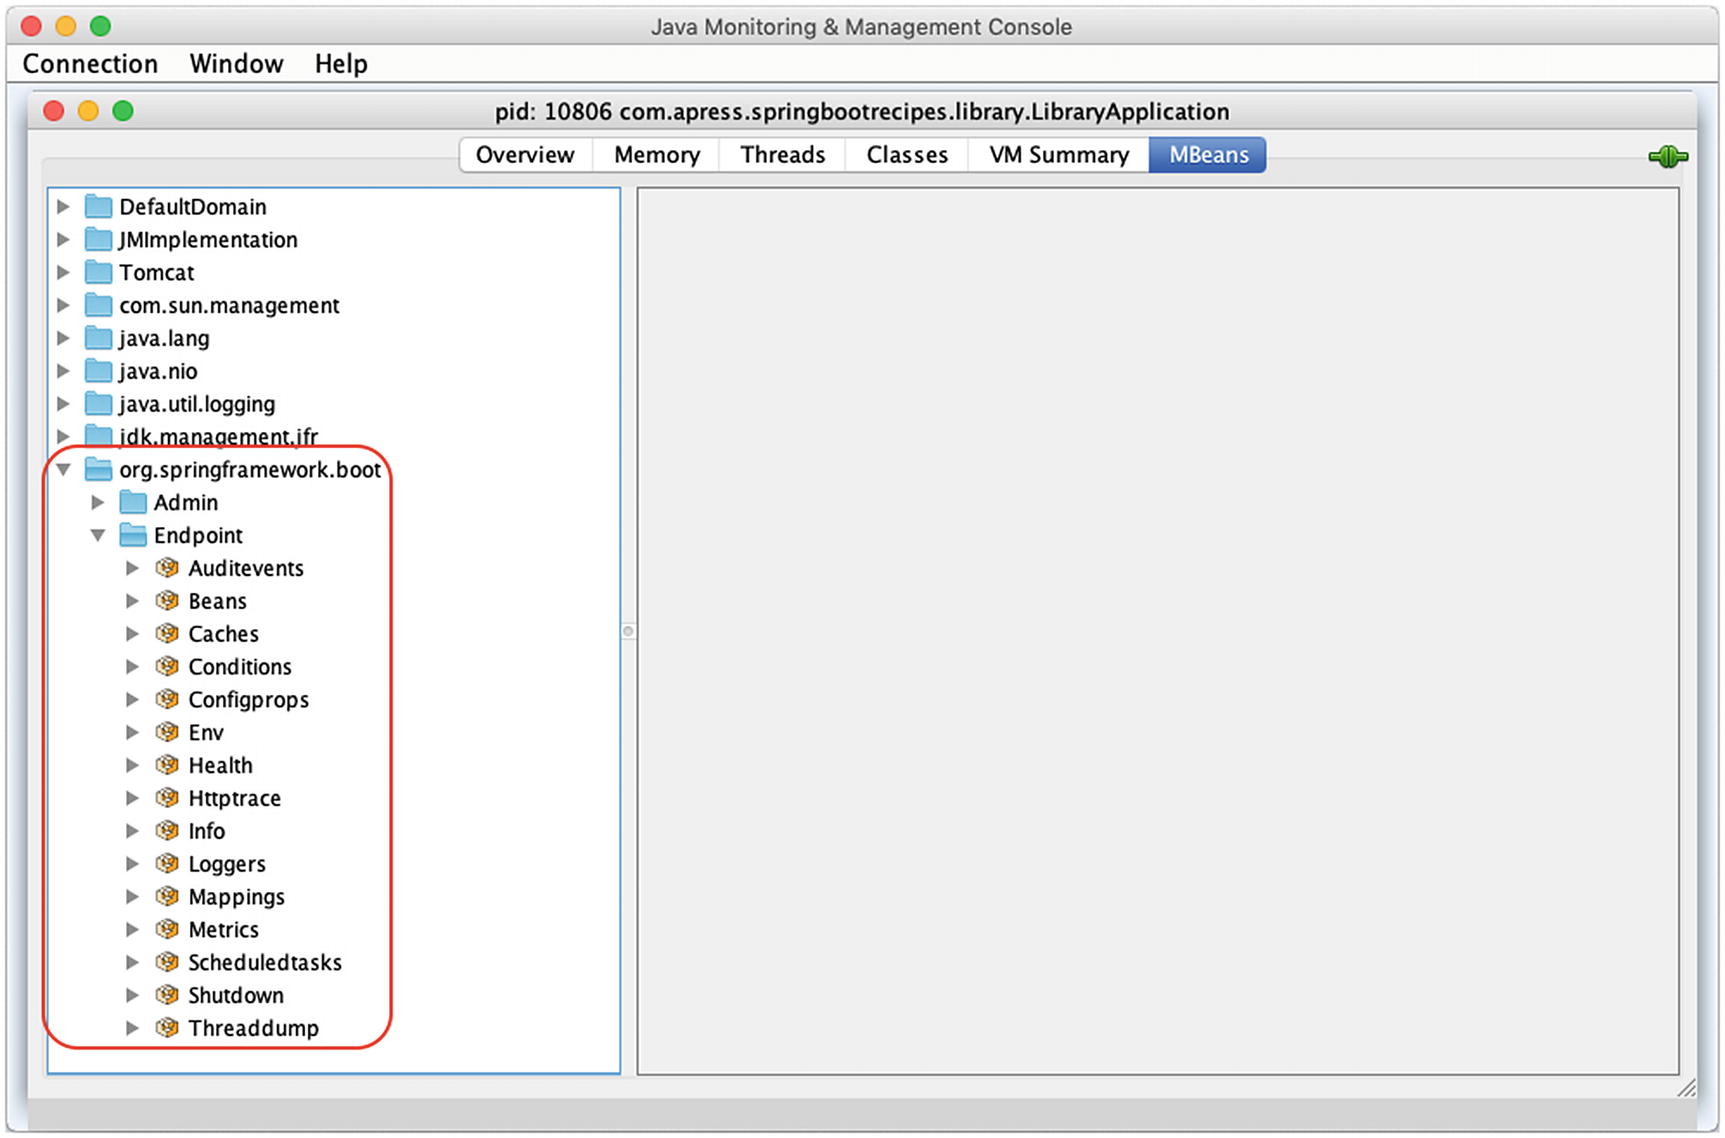Select the Mappings label in tree
The width and height of the screenshot is (1725, 1138).
click(237, 897)
